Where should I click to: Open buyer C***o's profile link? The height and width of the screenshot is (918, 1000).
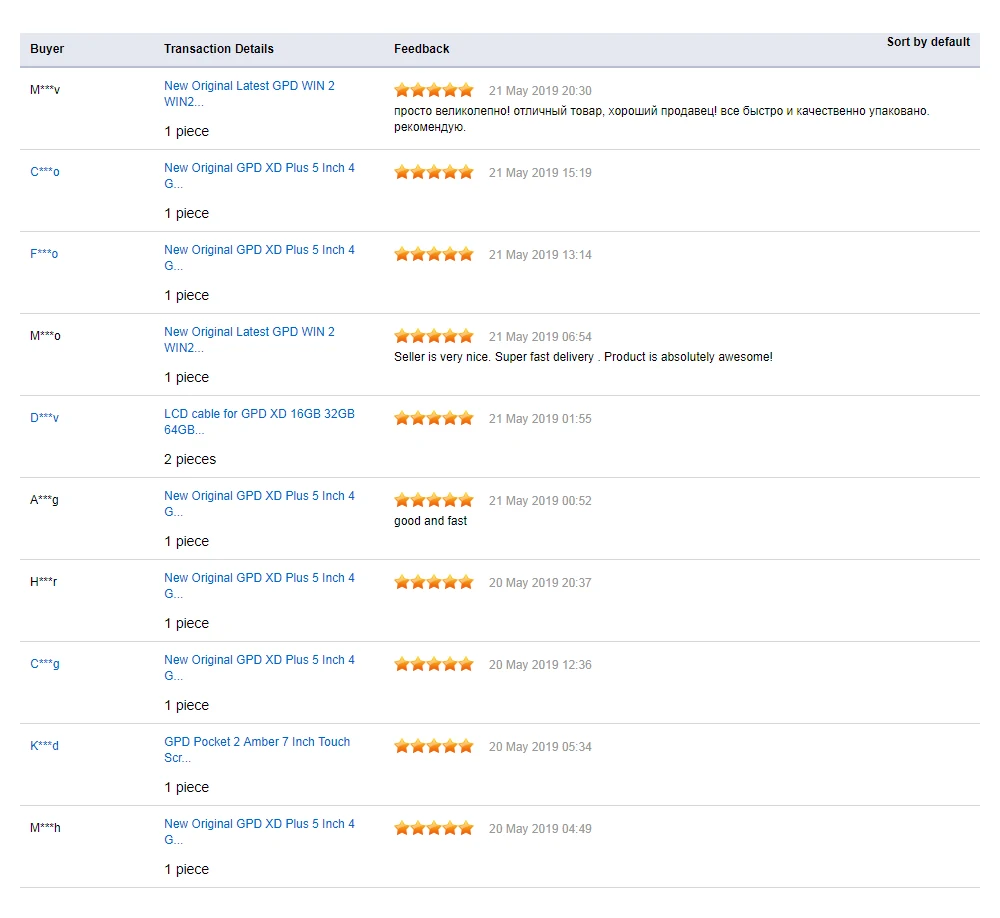point(45,172)
